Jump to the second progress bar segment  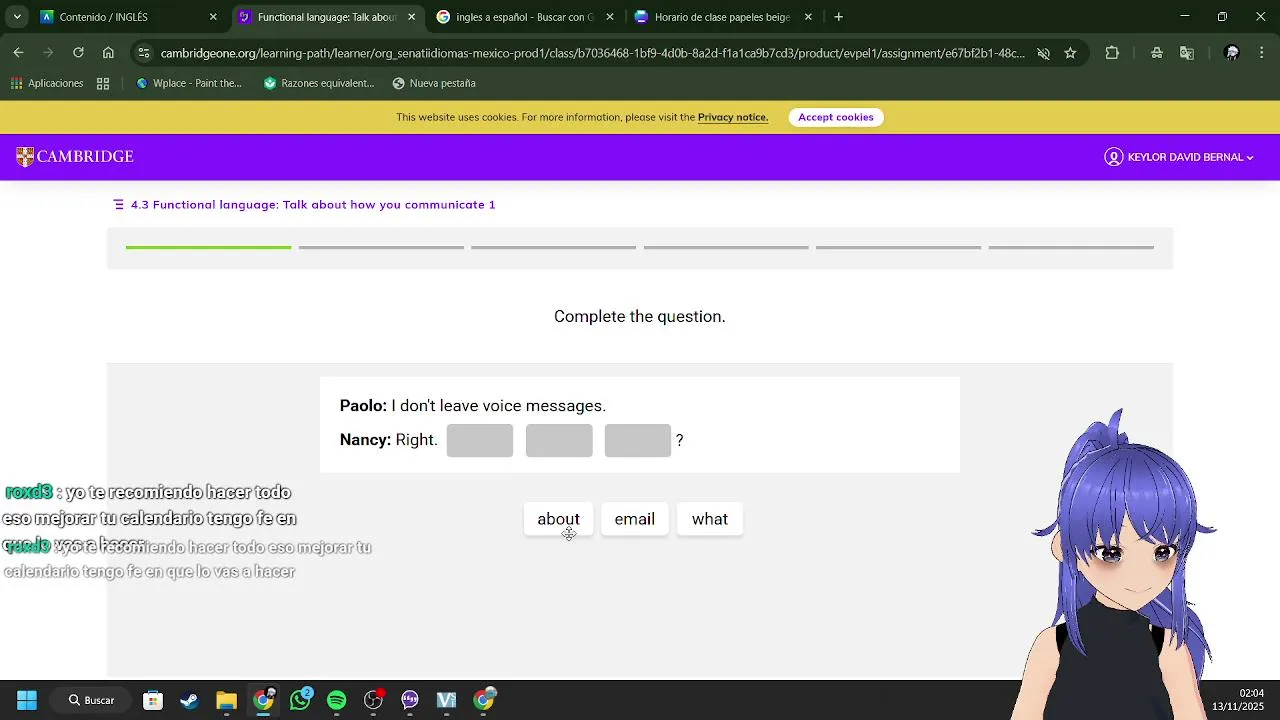pos(381,247)
